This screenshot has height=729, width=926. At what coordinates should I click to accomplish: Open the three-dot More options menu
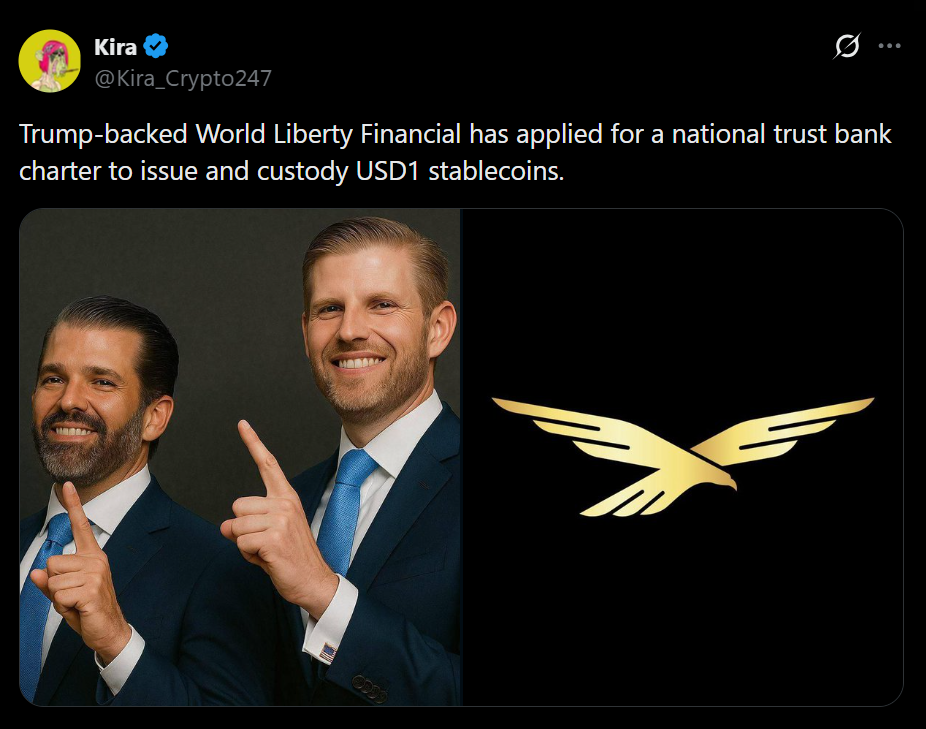(x=889, y=46)
